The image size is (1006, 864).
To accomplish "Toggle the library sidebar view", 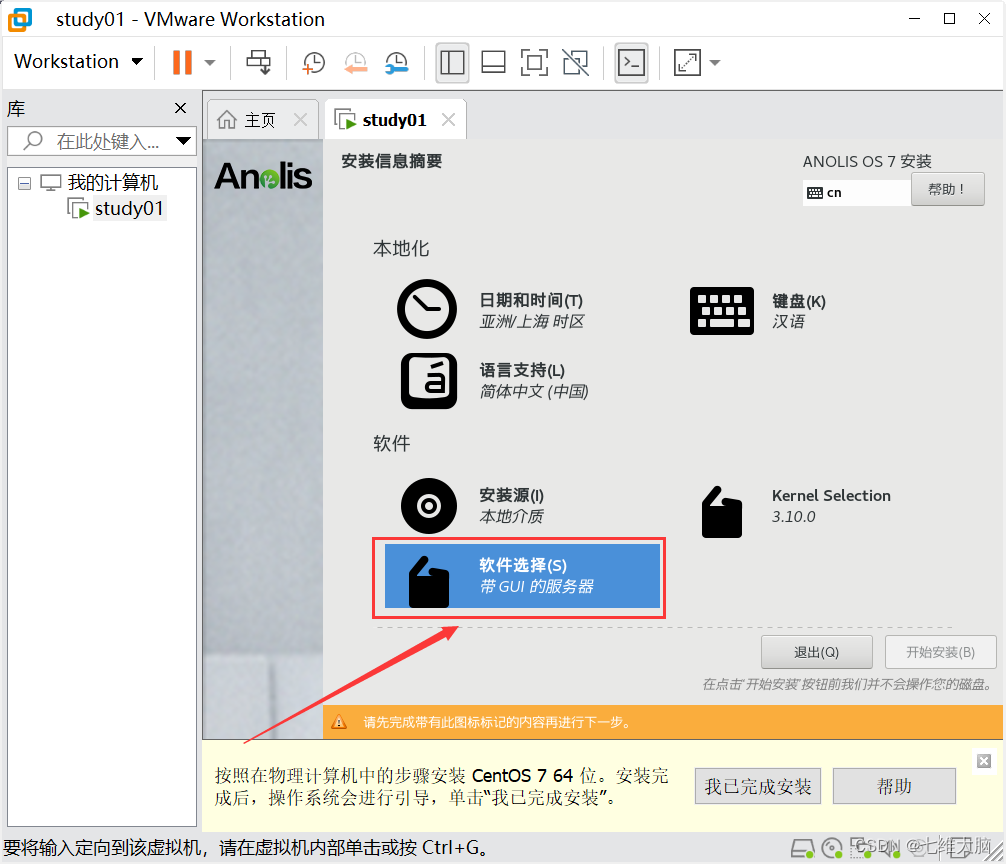I will 452,63.
